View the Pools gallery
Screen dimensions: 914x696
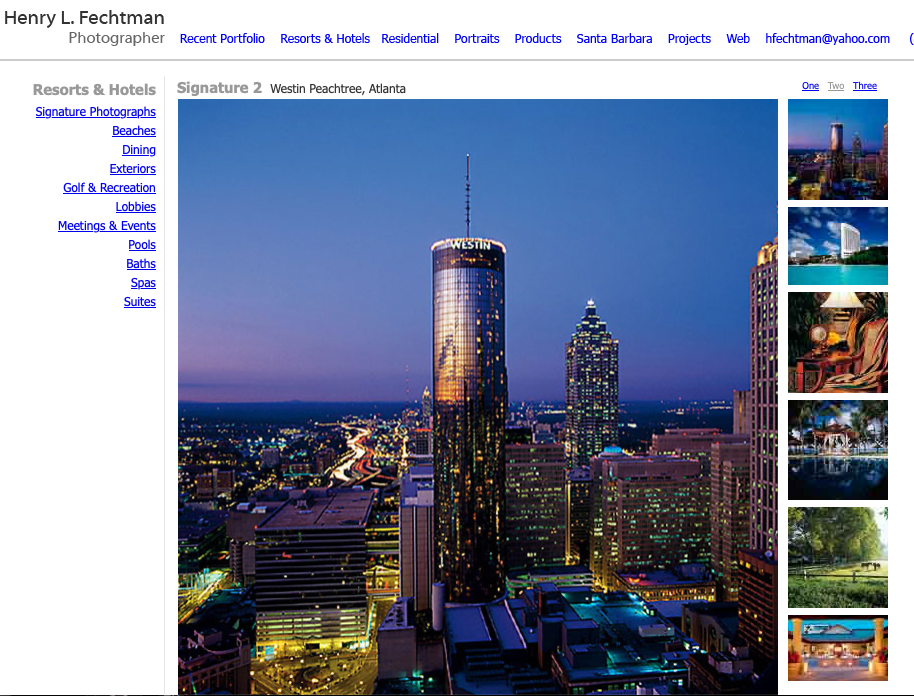click(x=142, y=245)
